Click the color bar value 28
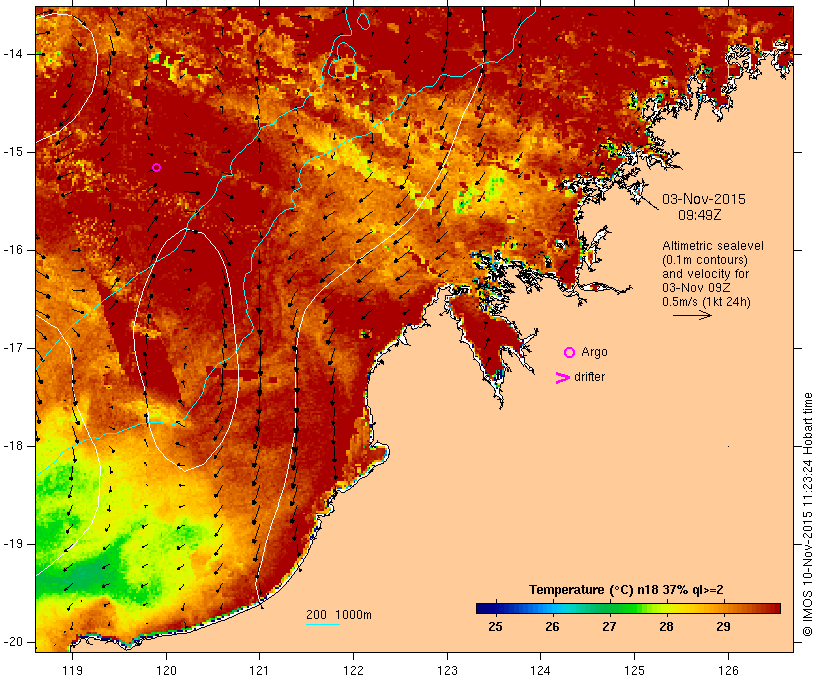This screenshot has height=680, width=820. 666,626
